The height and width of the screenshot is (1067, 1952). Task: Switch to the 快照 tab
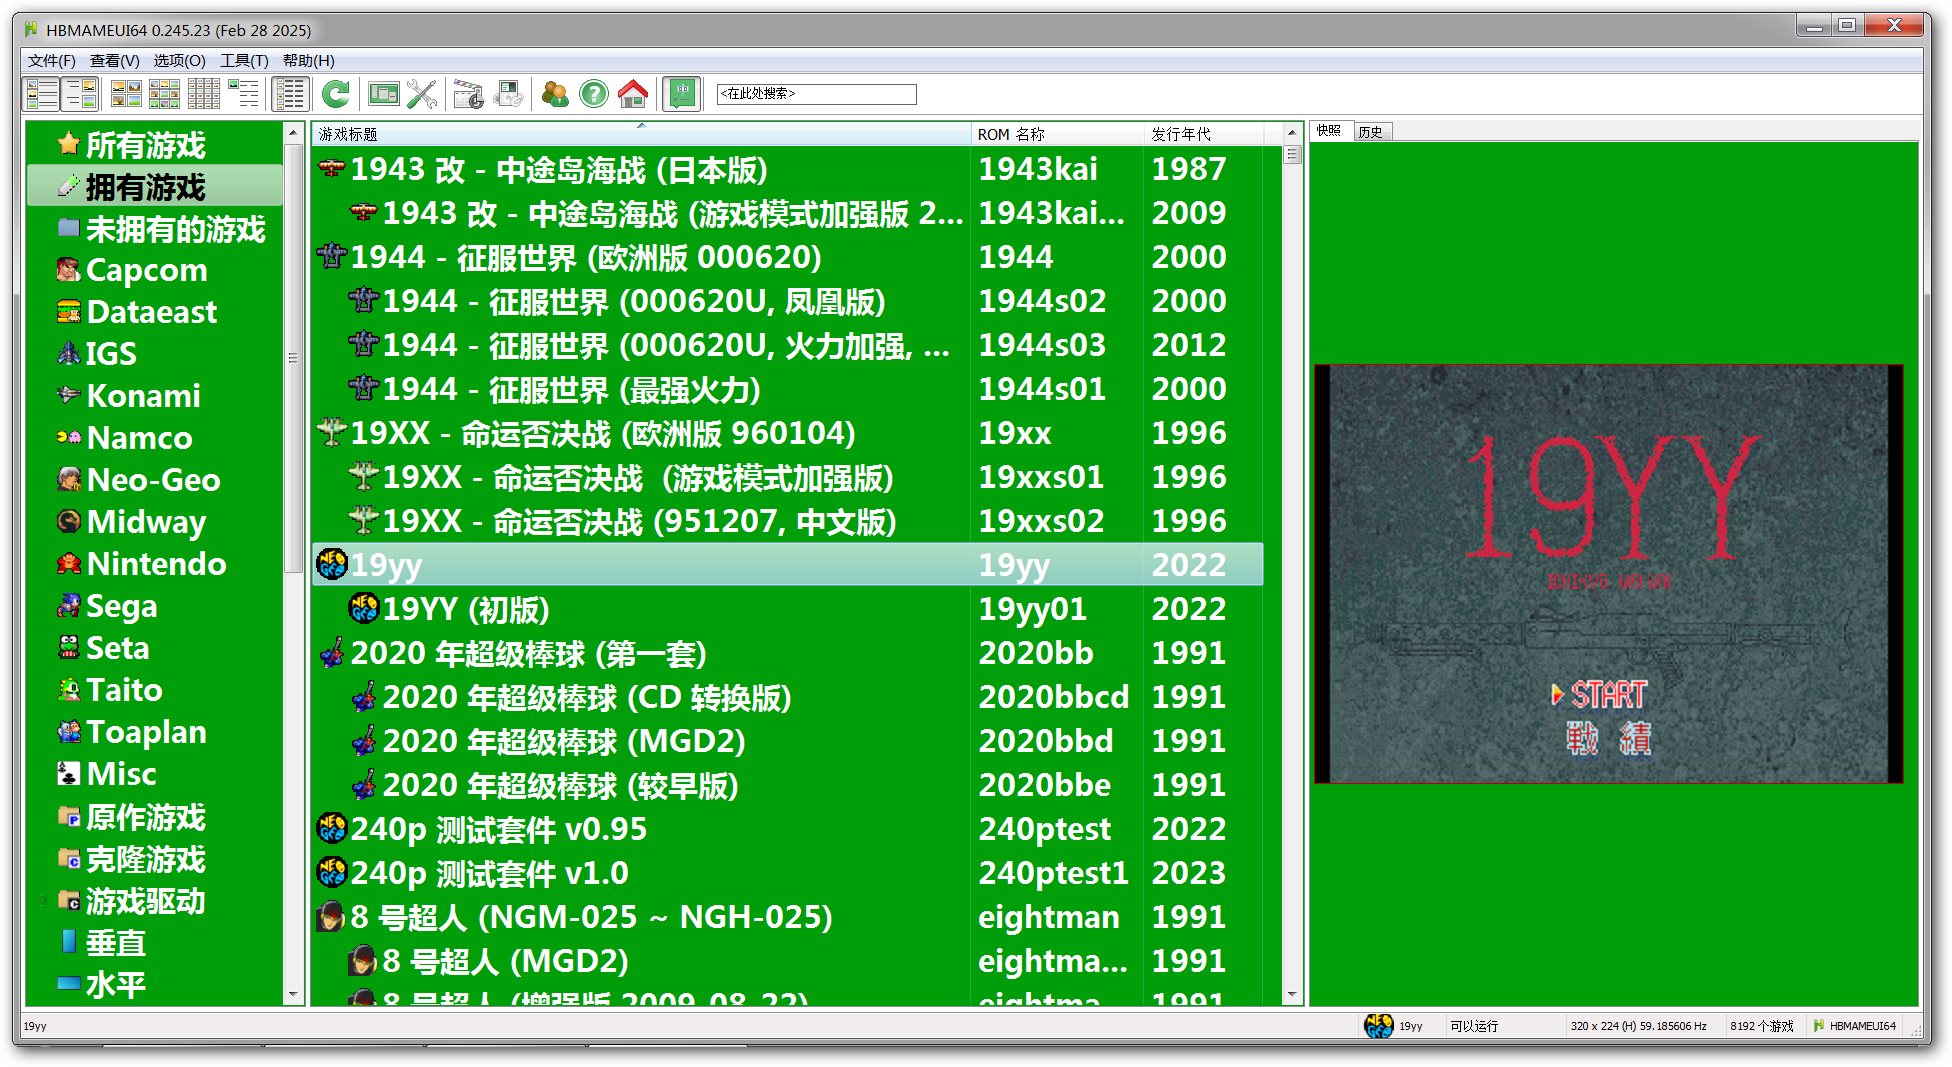[1329, 131]
